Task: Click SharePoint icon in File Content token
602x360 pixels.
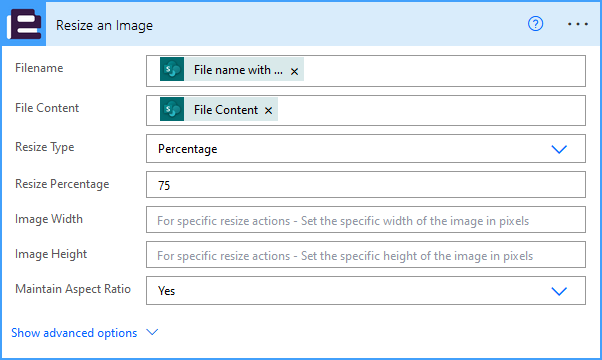Action: 172,109
